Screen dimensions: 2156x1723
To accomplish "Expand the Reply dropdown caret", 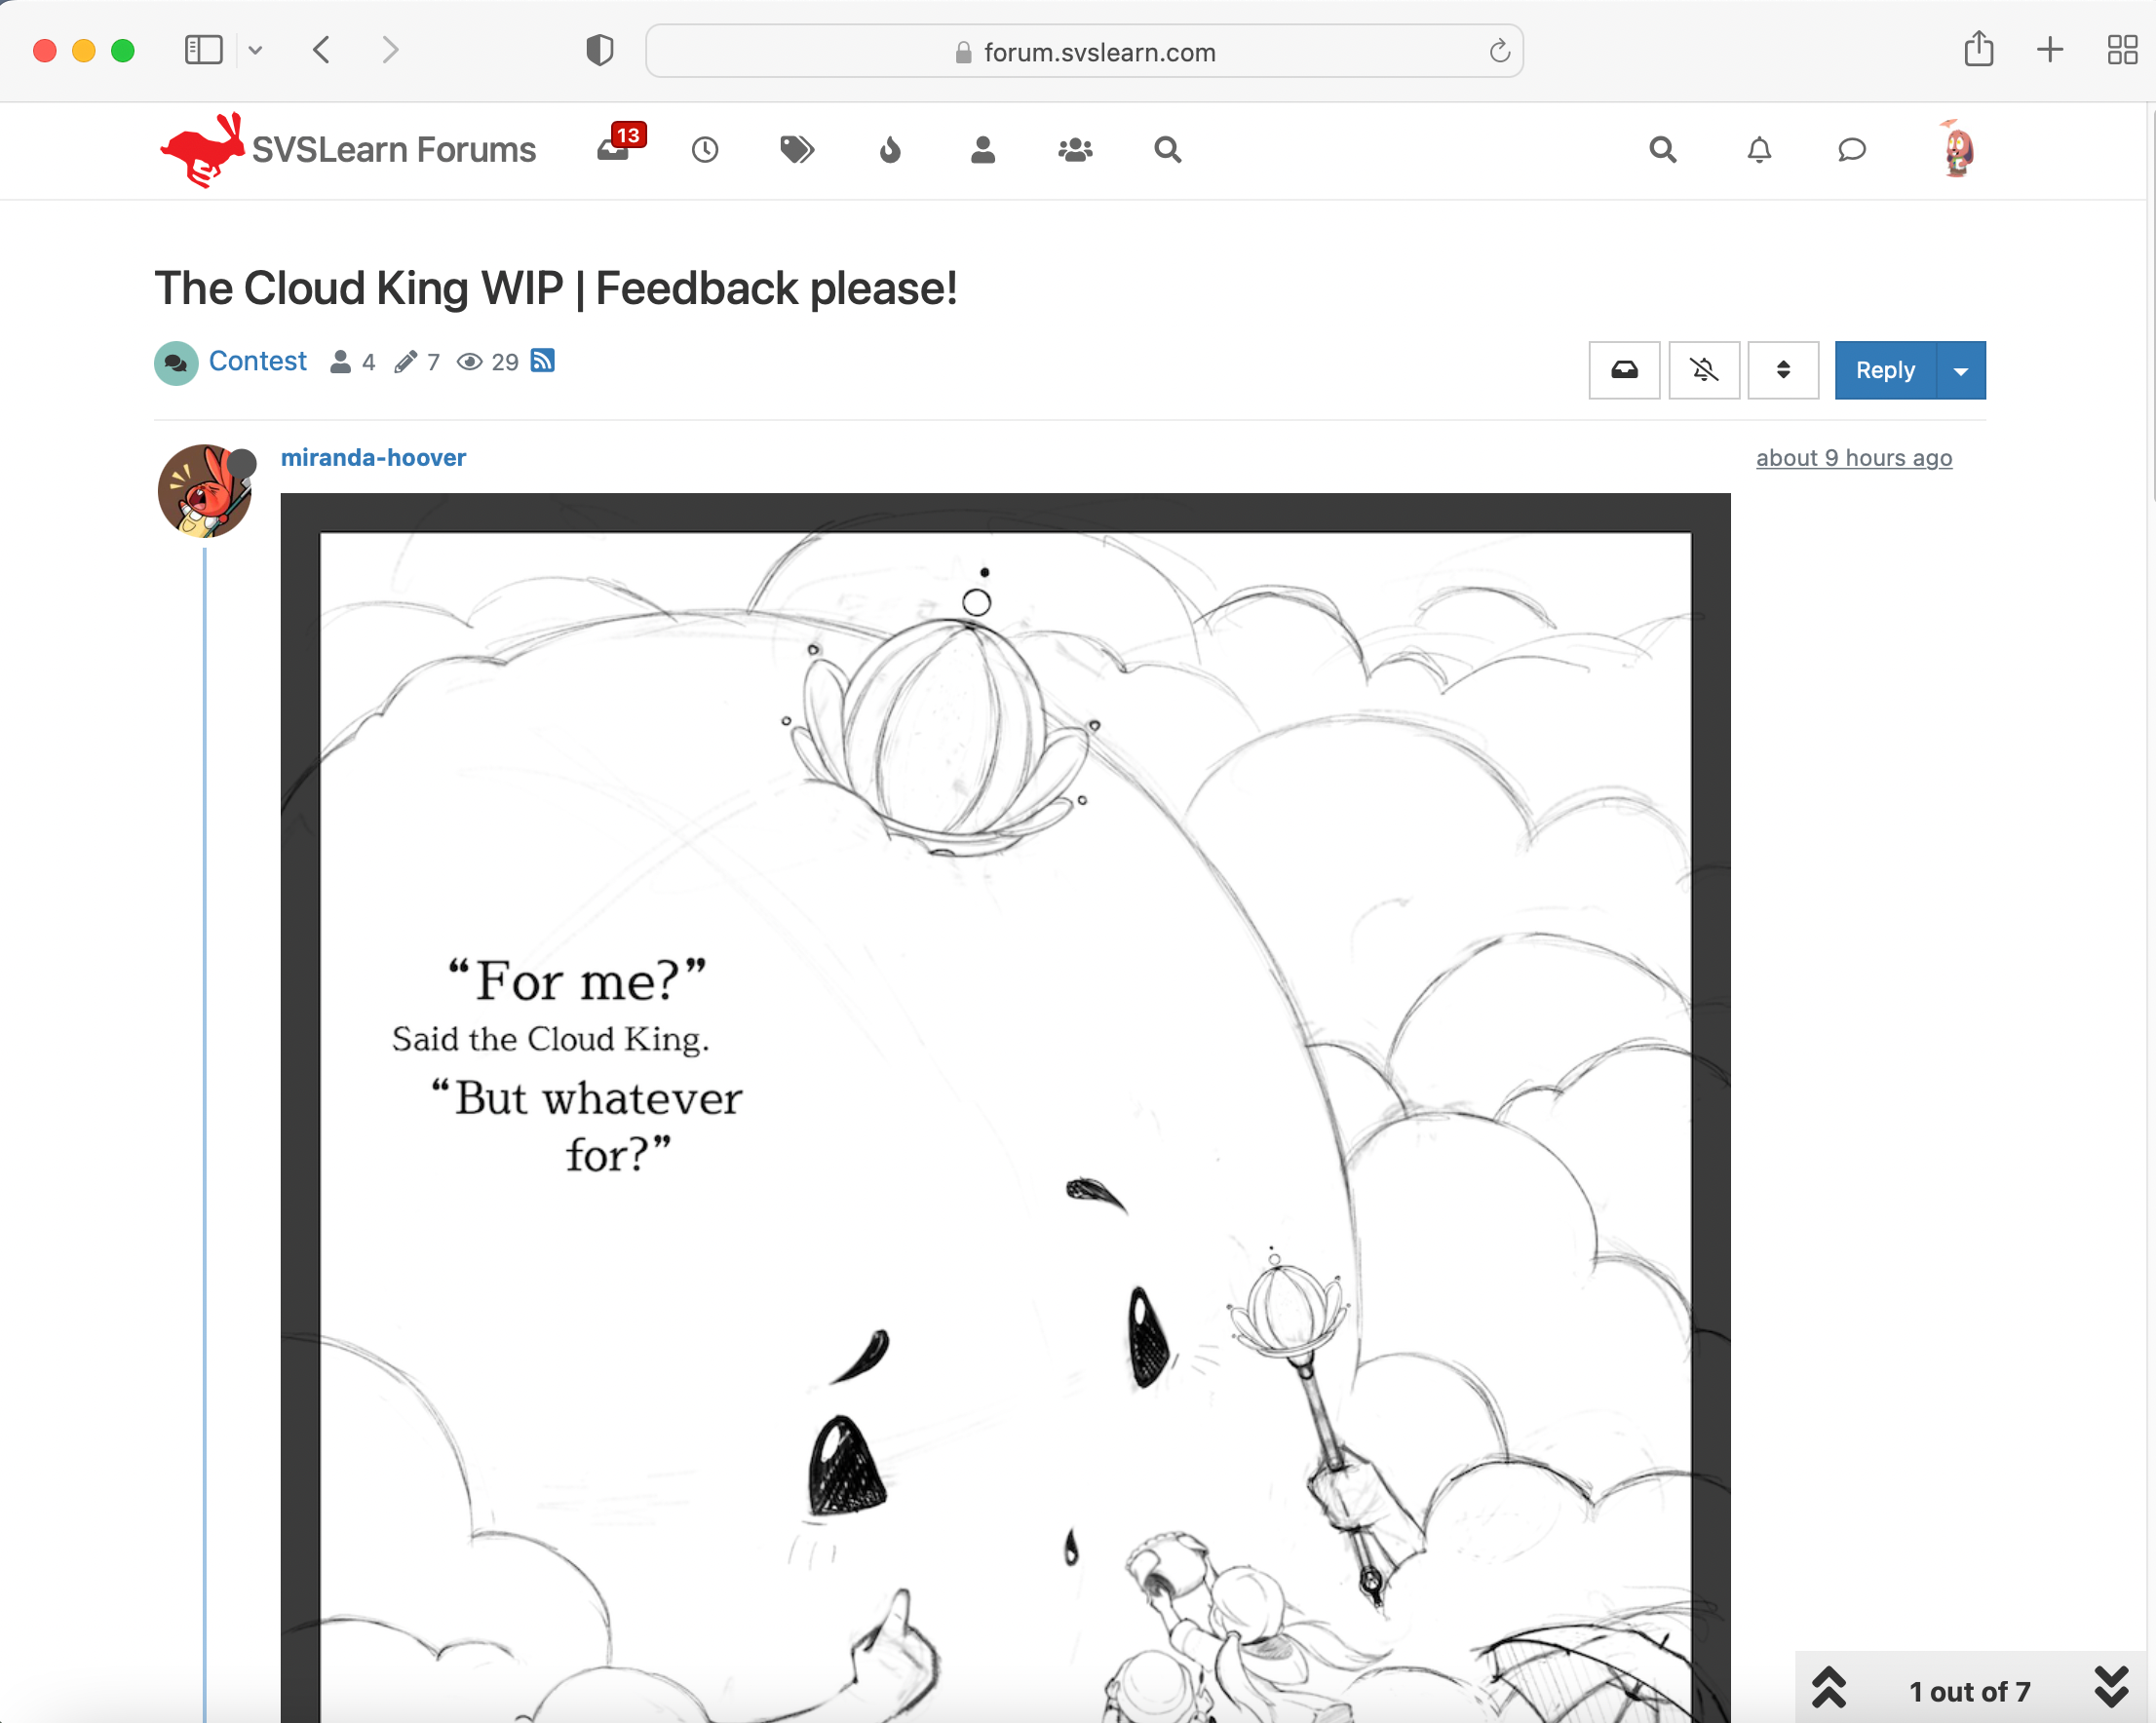I will coord(1961,370).
